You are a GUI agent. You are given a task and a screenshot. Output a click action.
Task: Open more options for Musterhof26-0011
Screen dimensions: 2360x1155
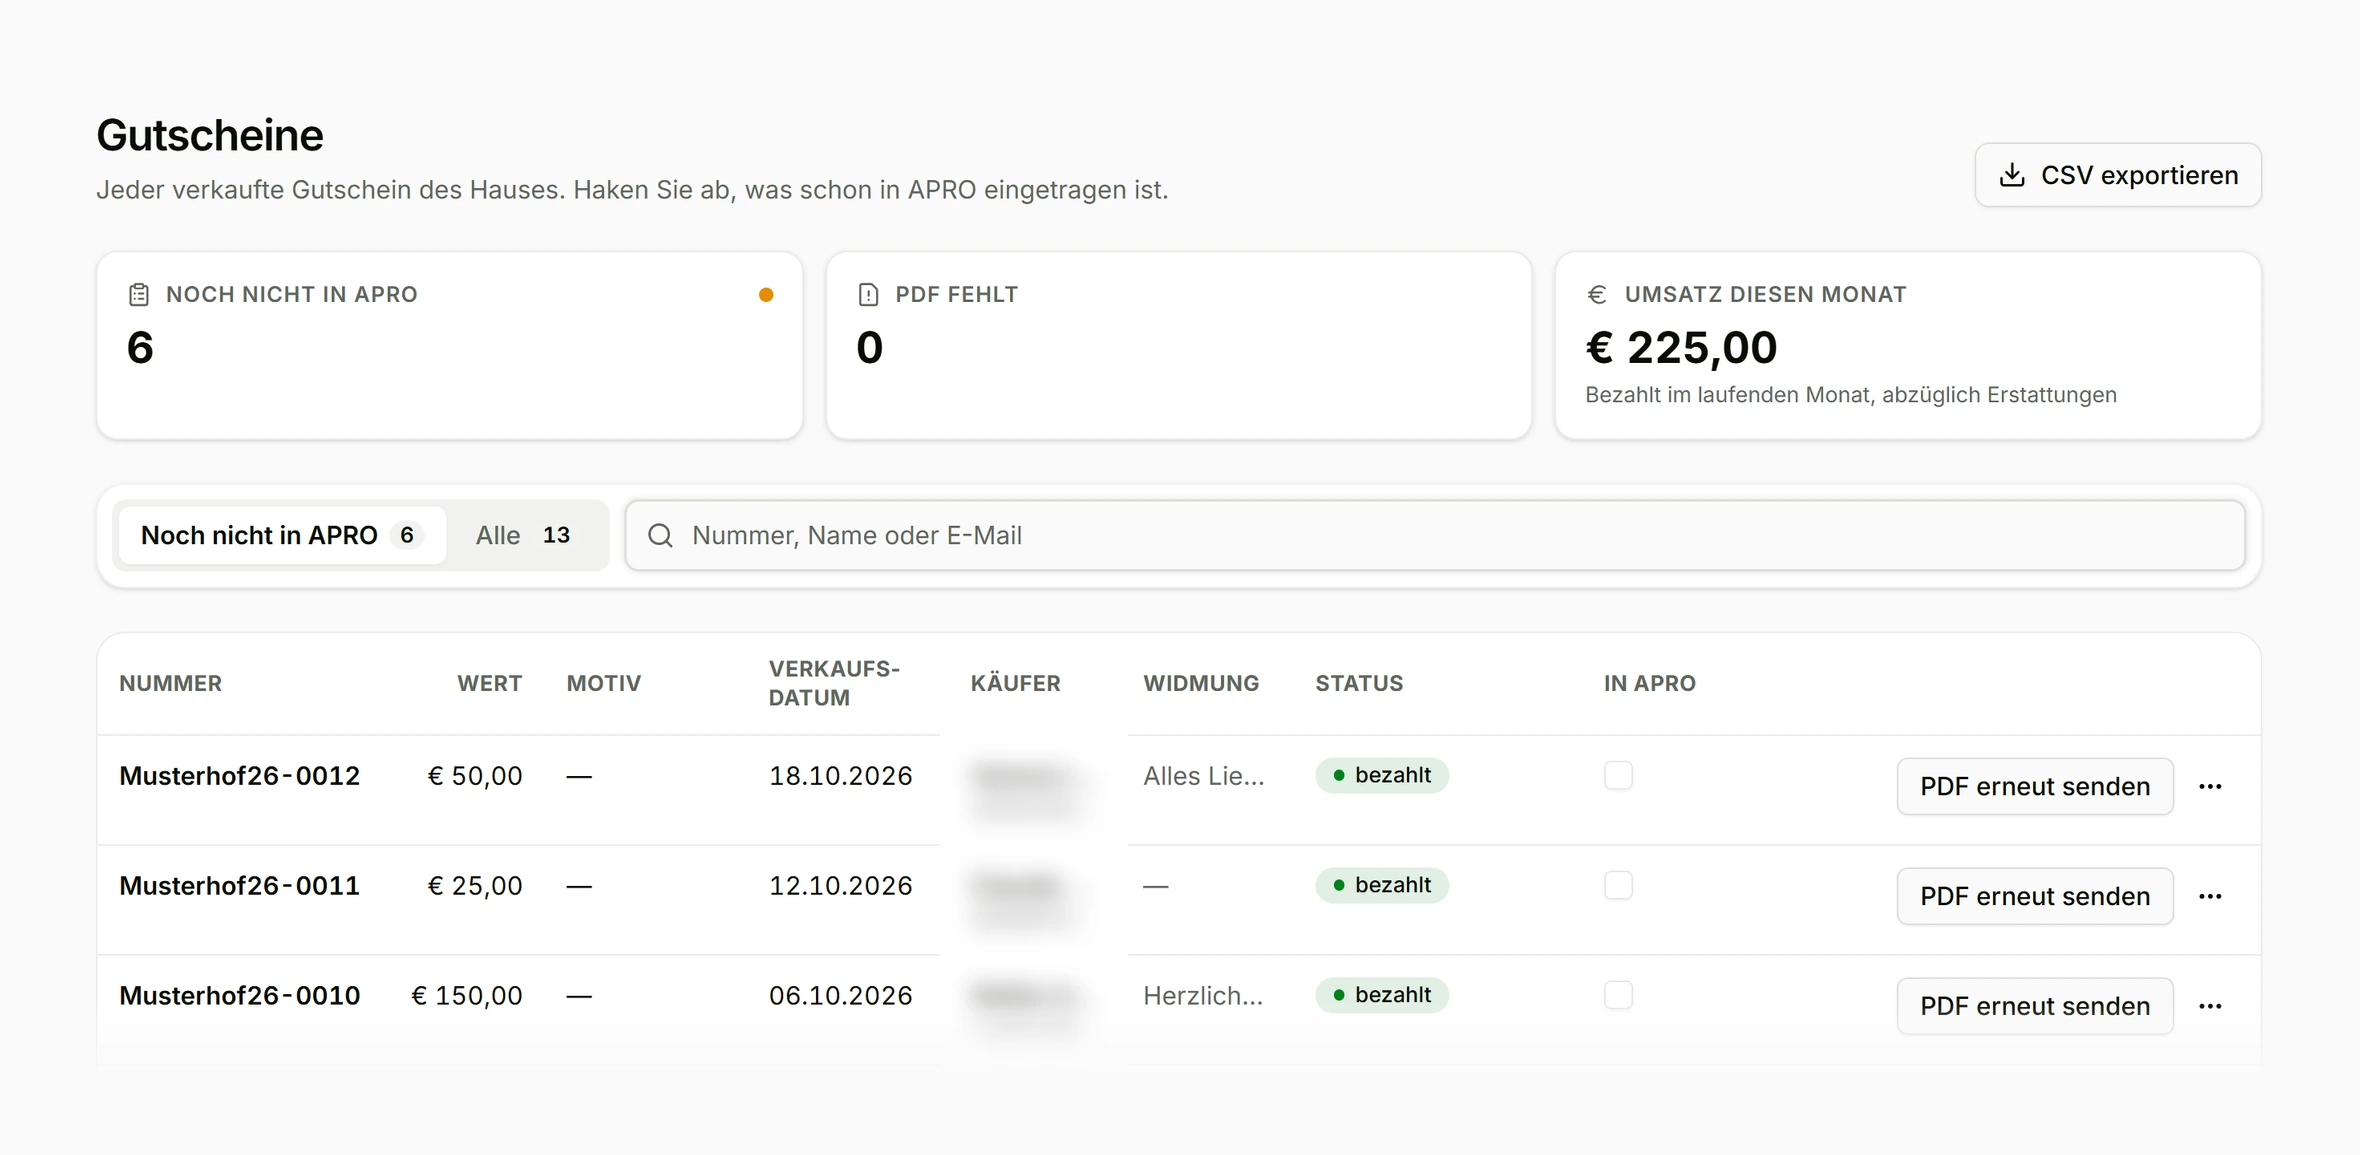[2210, 897]
